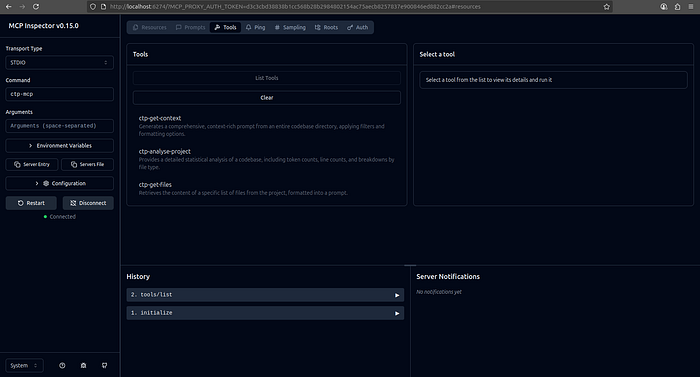The image size is (700, 377).
Task: Click the Clear button in Tools panel
Action: [267, 98]
